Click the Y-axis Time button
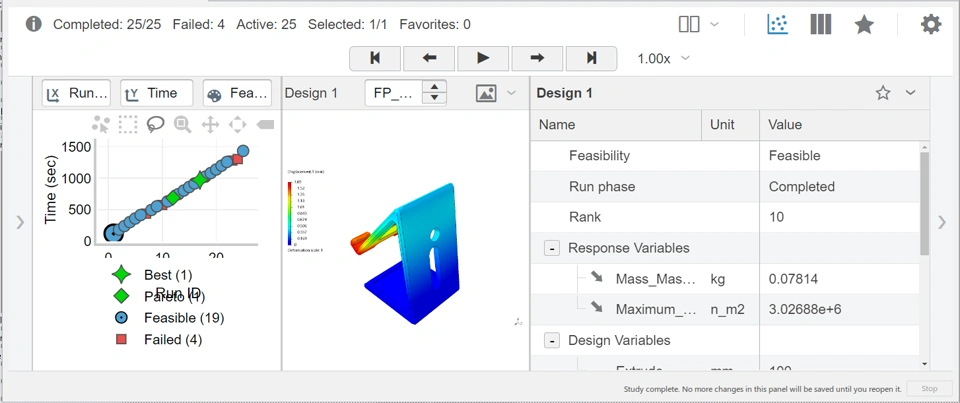The width and height of the screenshot is (960, 403). tap(156, 93)
